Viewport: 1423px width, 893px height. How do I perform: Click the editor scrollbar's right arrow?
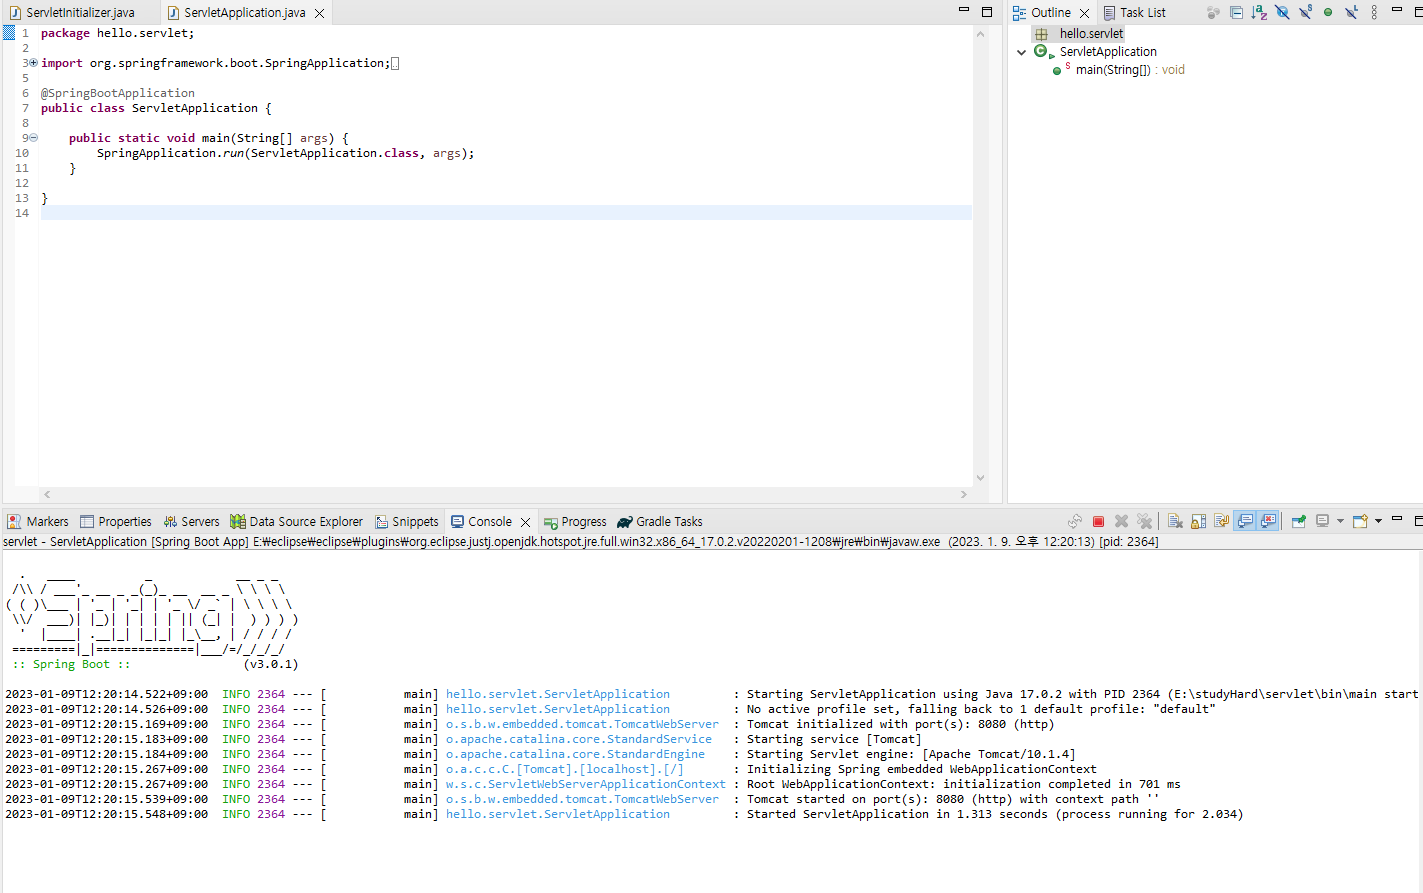tap(964, 494)
